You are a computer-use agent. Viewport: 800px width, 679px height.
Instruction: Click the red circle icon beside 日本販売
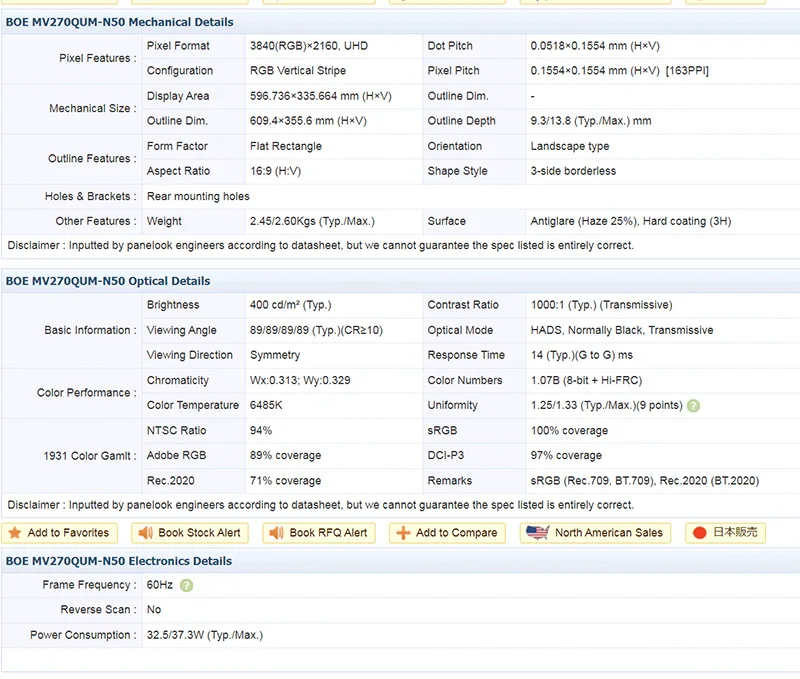699,533
